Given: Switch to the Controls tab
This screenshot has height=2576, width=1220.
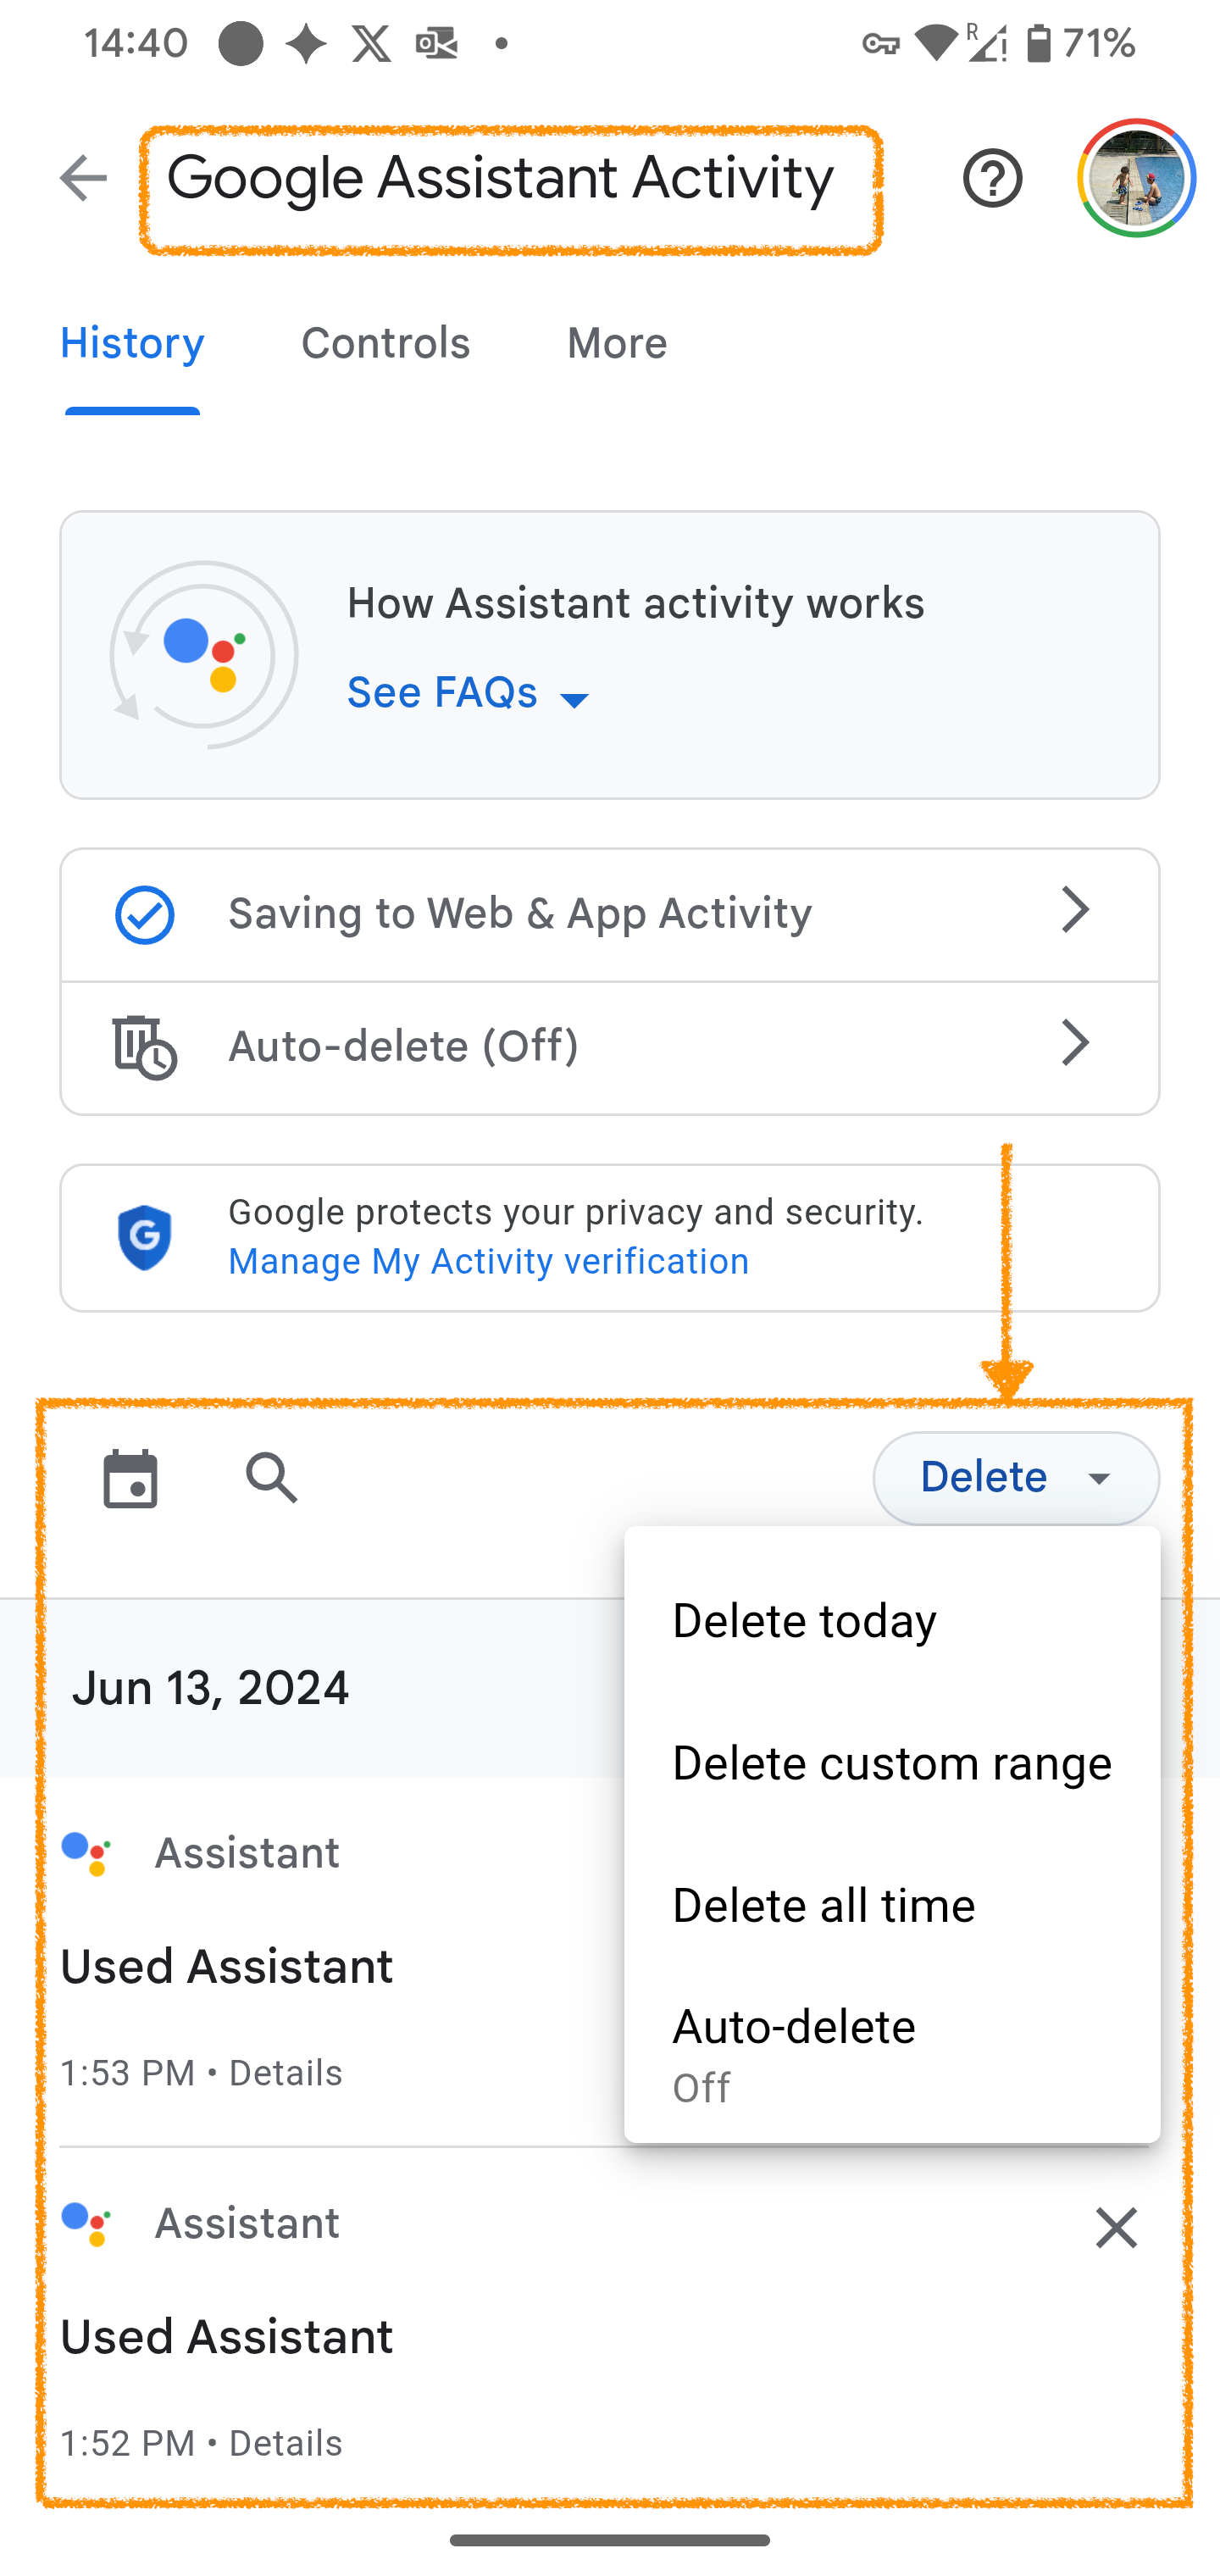Looking at the screenshot, I should (385, 344).
